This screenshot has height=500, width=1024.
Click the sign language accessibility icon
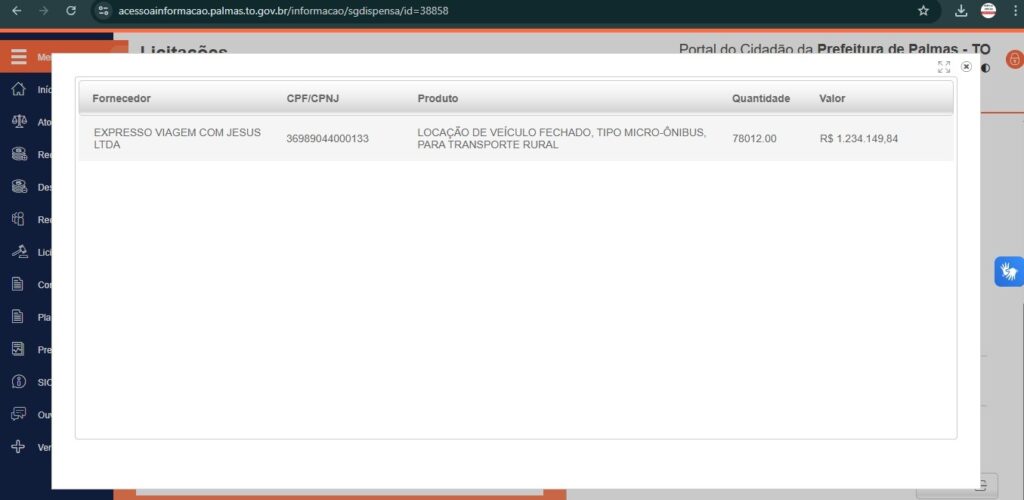(x=1009, y=271)
